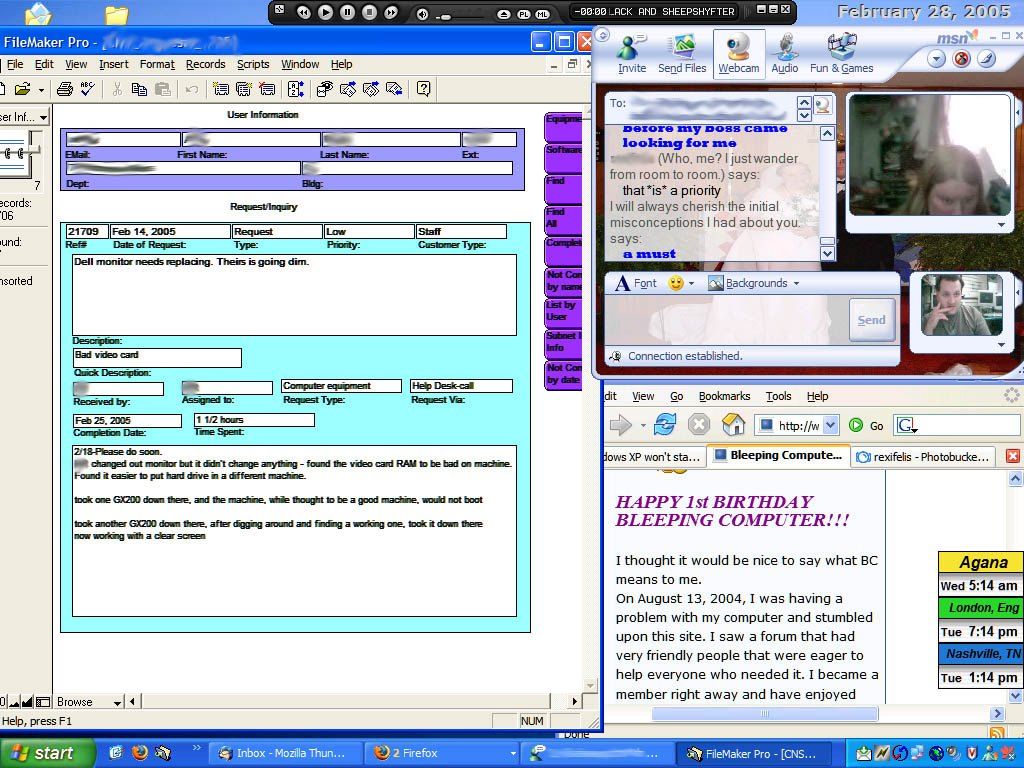1024x768 pixels.
Task: Open the Records menu in FileMaker
Action: pos(205,64)
